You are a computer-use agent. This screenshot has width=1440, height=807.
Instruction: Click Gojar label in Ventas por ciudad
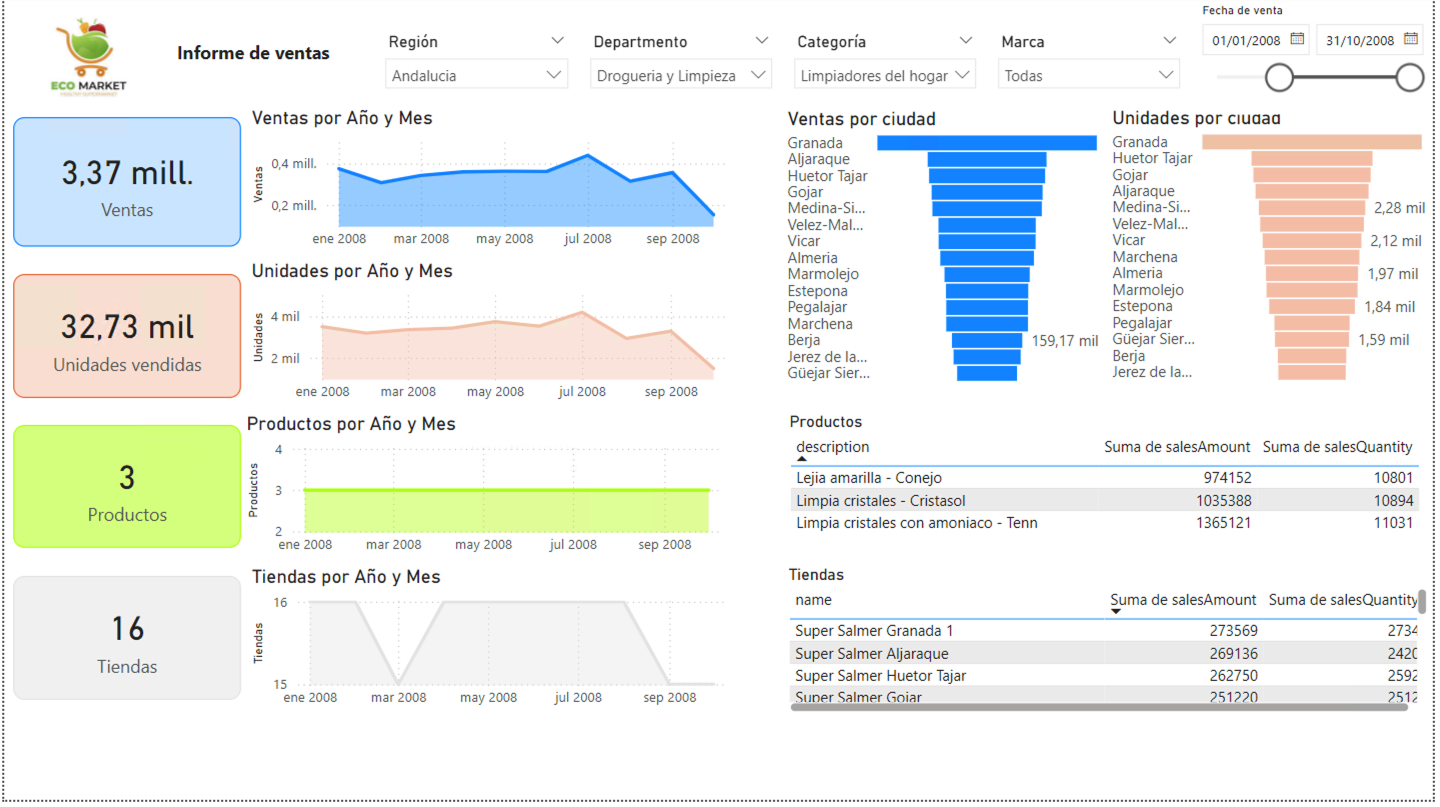click(805, 192)
